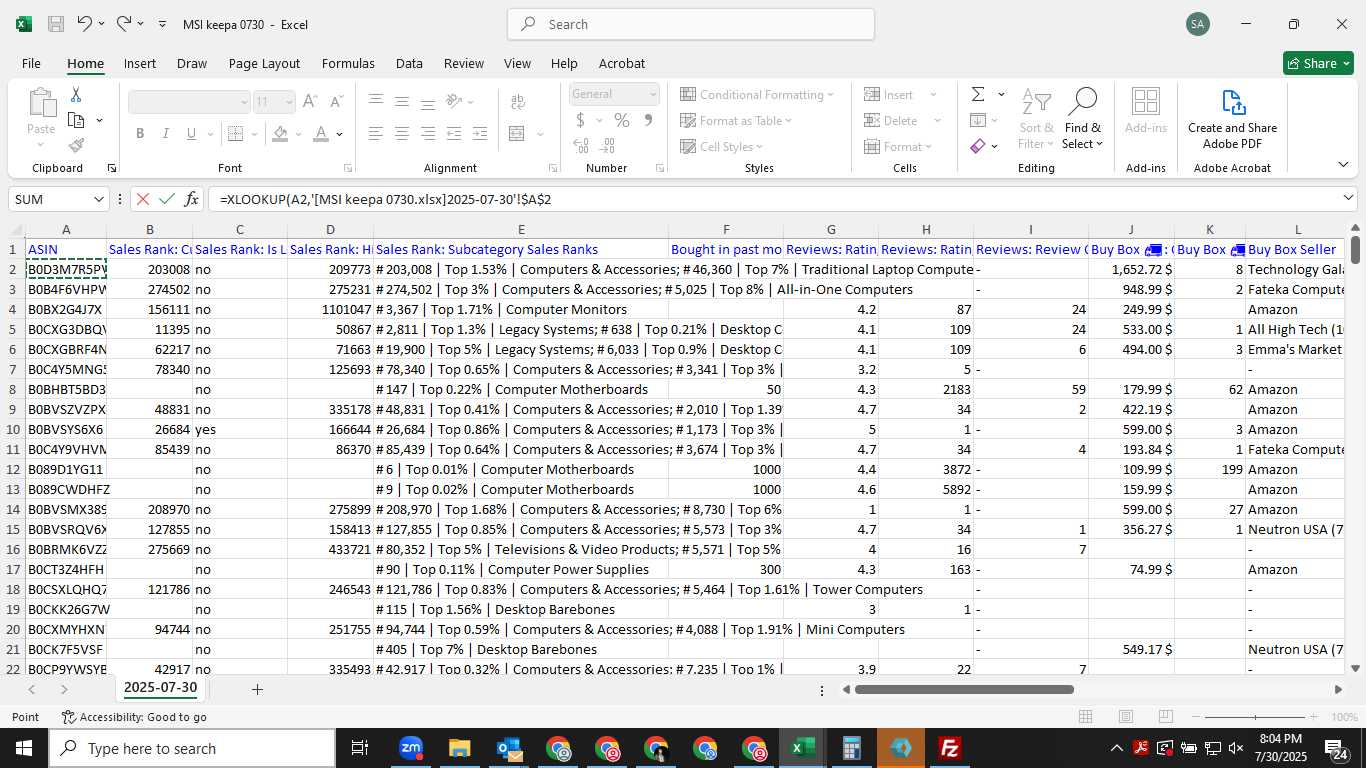Click the Delete cells button

coord(892,120)
